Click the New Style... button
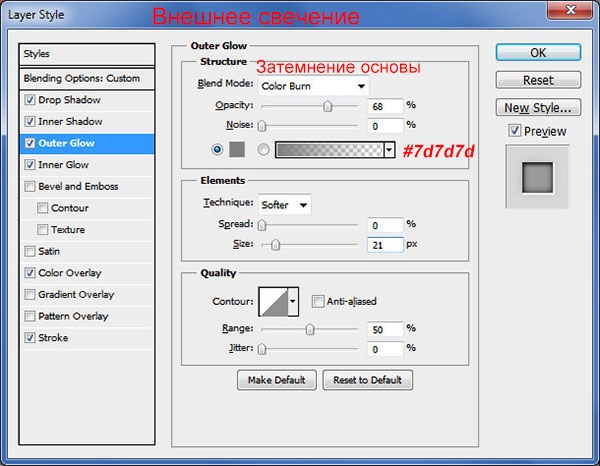Viewport: 600px width, 466px height. pyautogui.click(x=538, y=108)
